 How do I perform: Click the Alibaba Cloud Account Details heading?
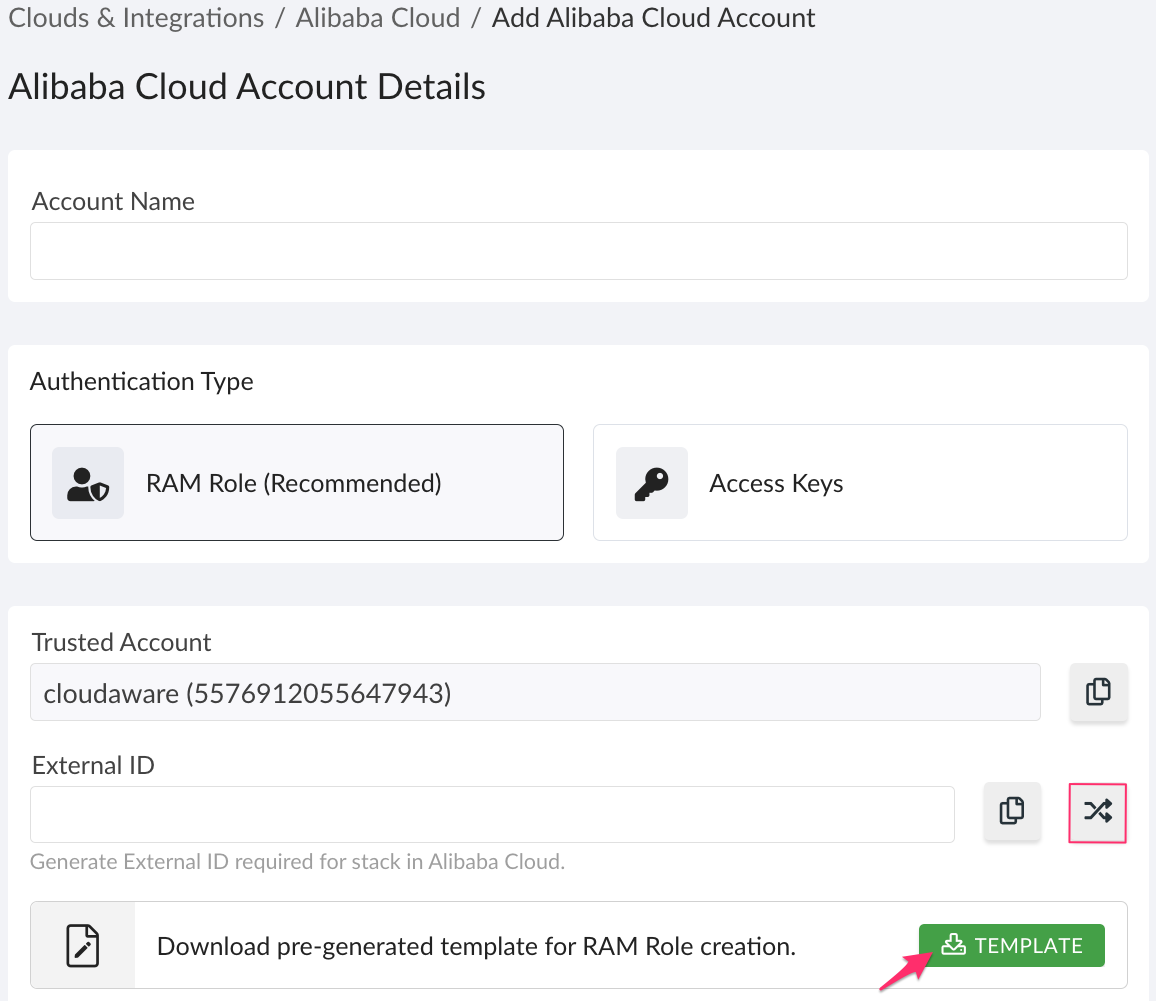click(x=246, y=86)
